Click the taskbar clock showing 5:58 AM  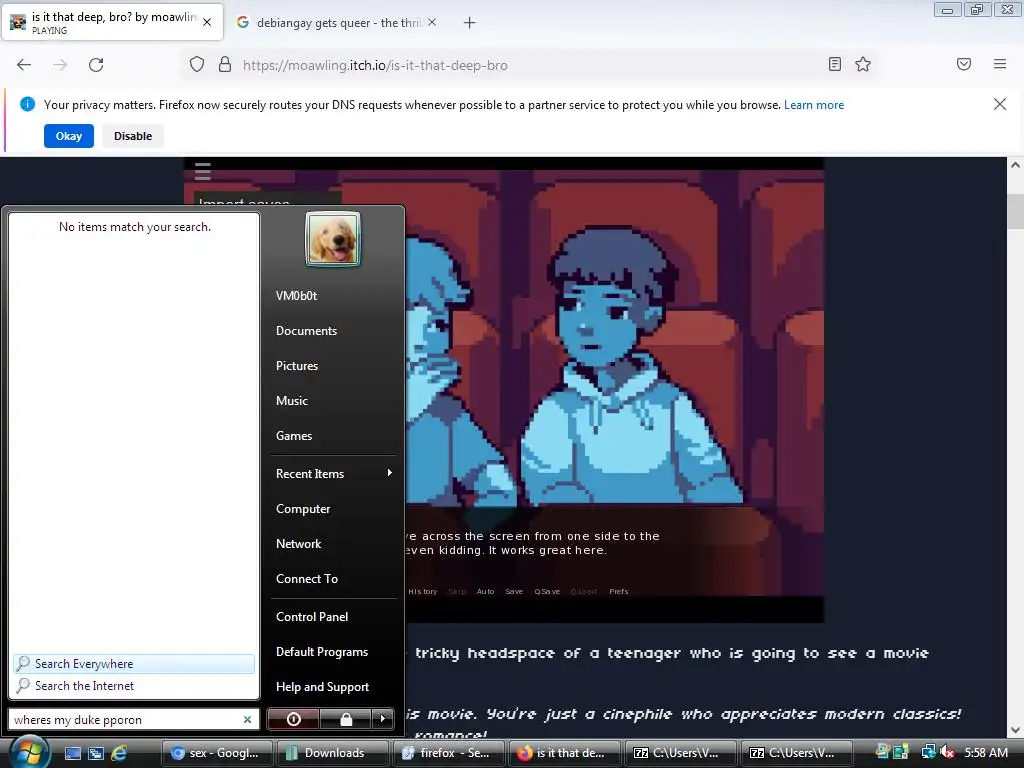(x=986, y=753)
